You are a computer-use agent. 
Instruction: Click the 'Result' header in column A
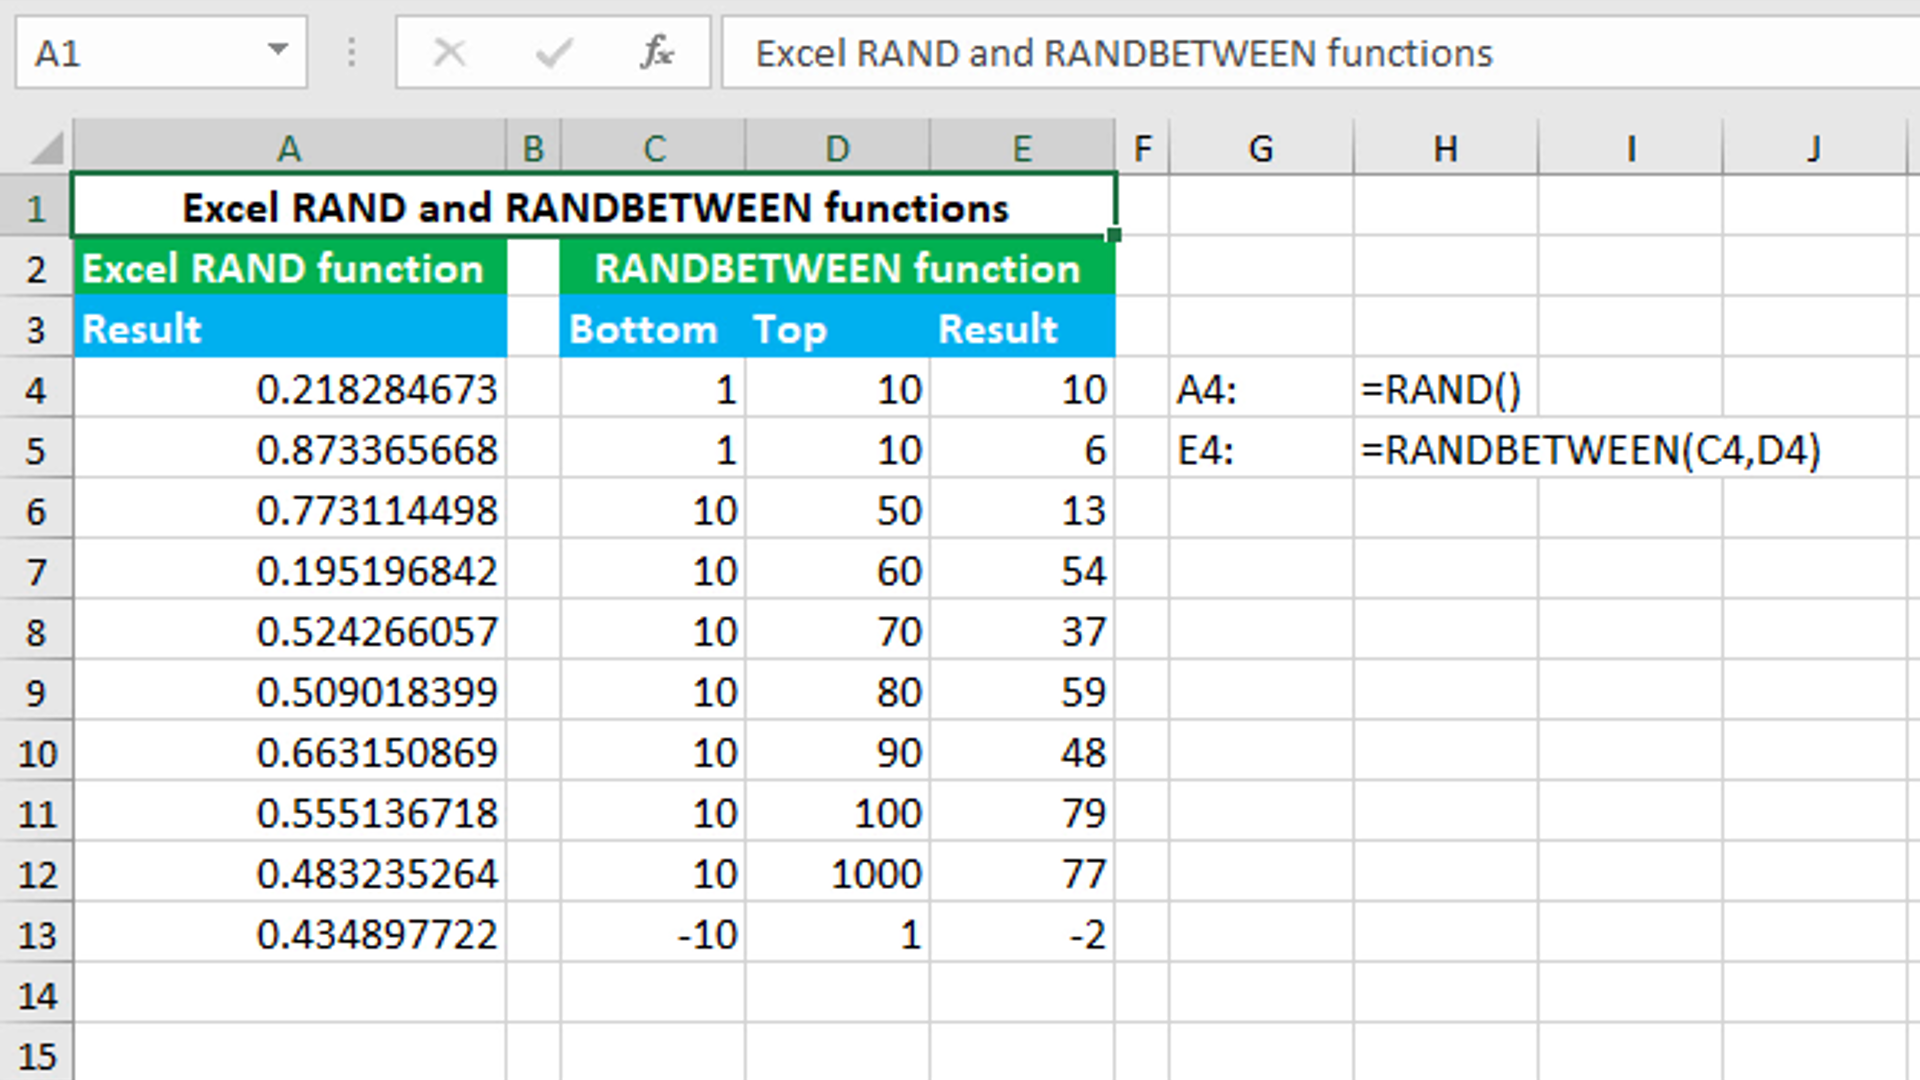[290, 329]
